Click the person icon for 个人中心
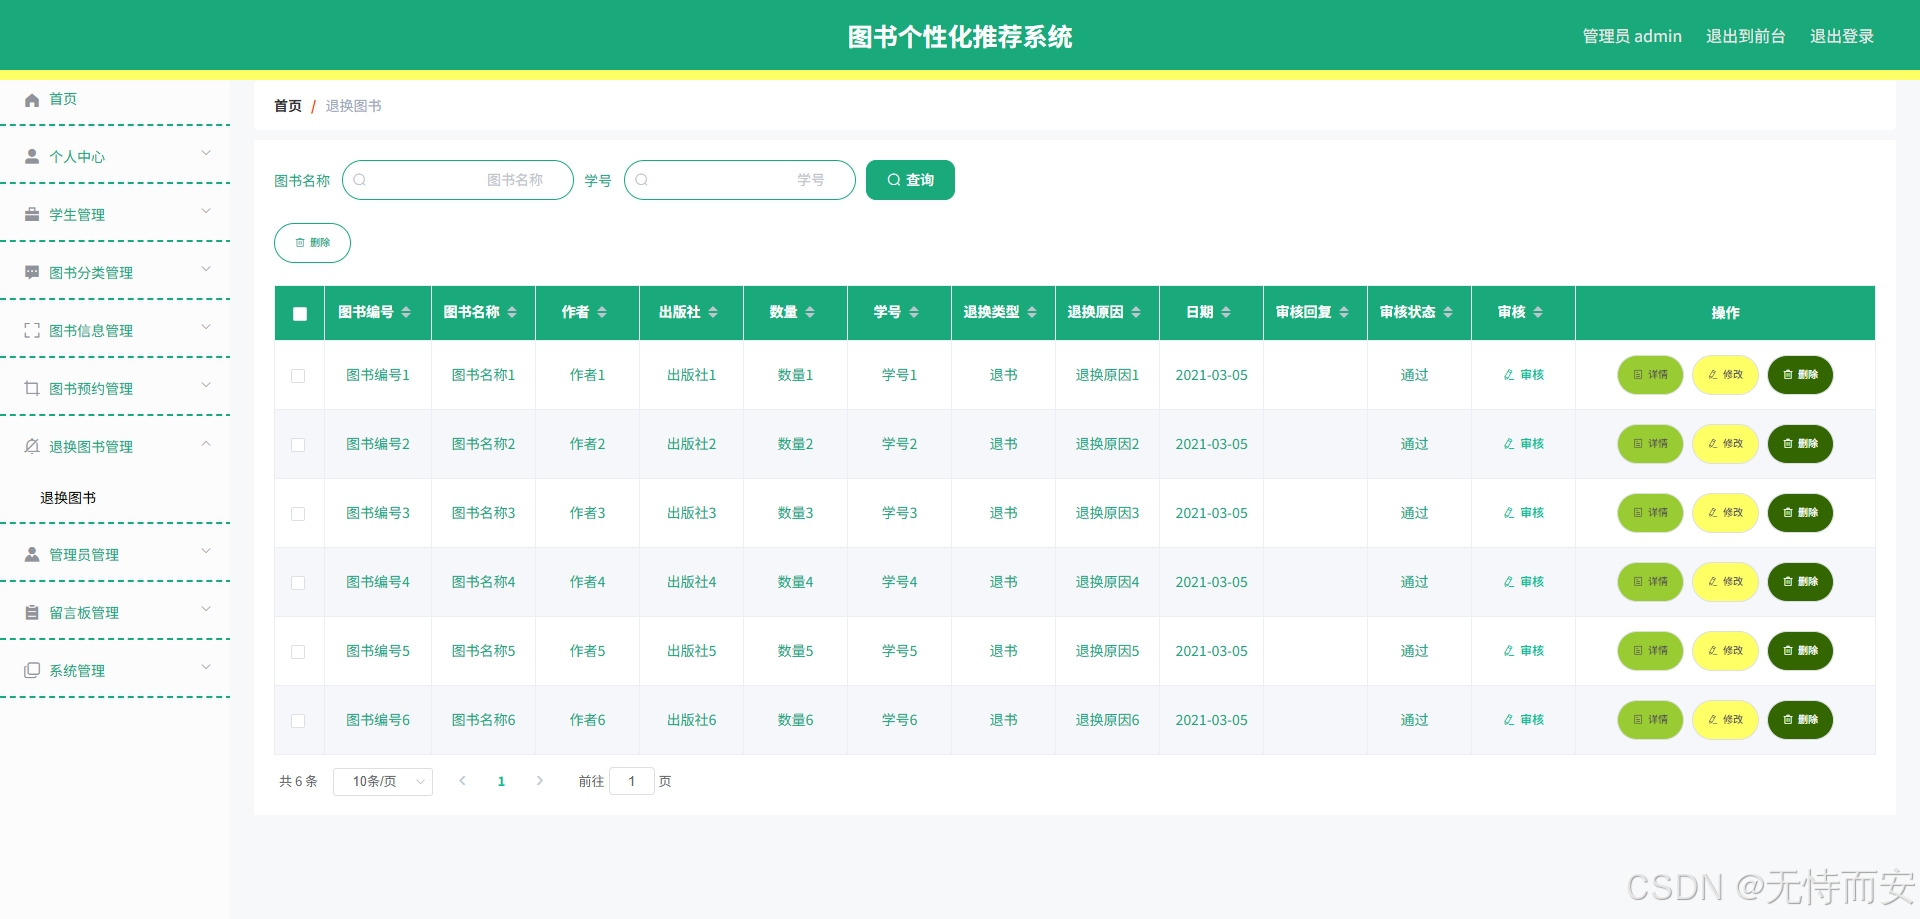Screen dimensions: 1920x919 click(x=32, y=157)
